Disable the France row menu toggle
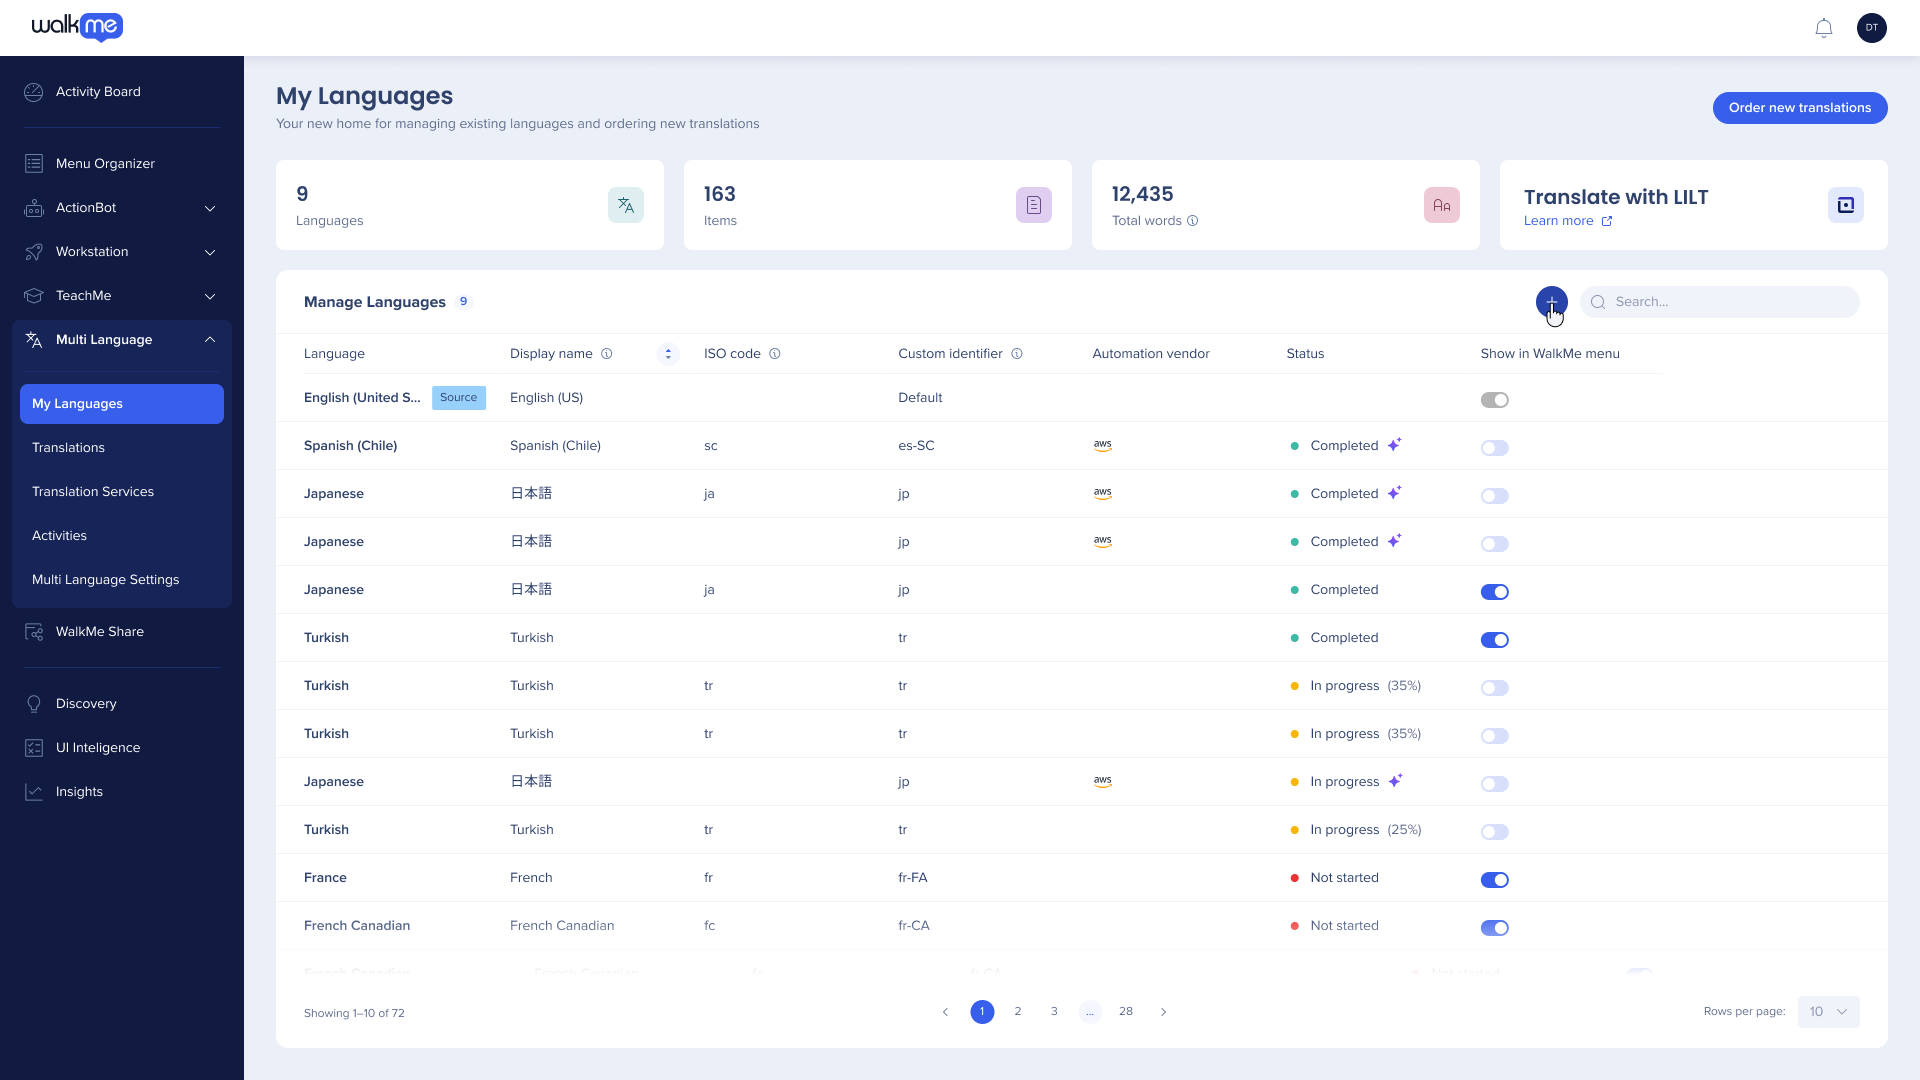 (x=1494, y=880)
